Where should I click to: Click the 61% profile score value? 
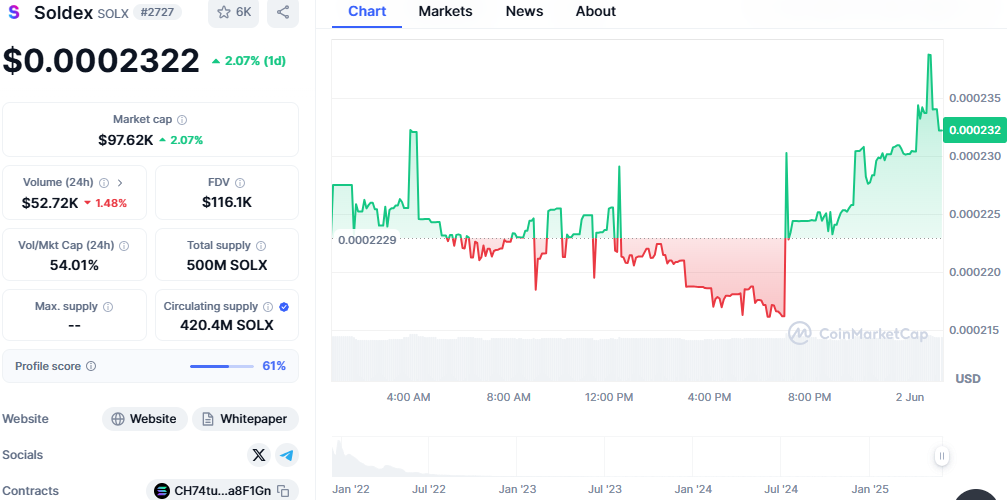(274, 366)
